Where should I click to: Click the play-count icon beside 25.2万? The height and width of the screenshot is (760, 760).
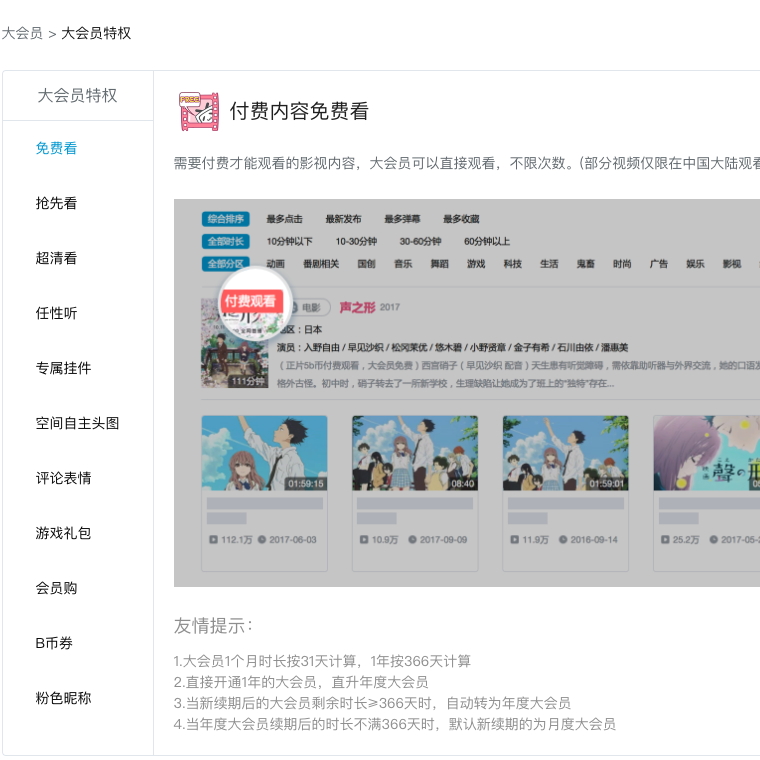click(x=665, y=539)
